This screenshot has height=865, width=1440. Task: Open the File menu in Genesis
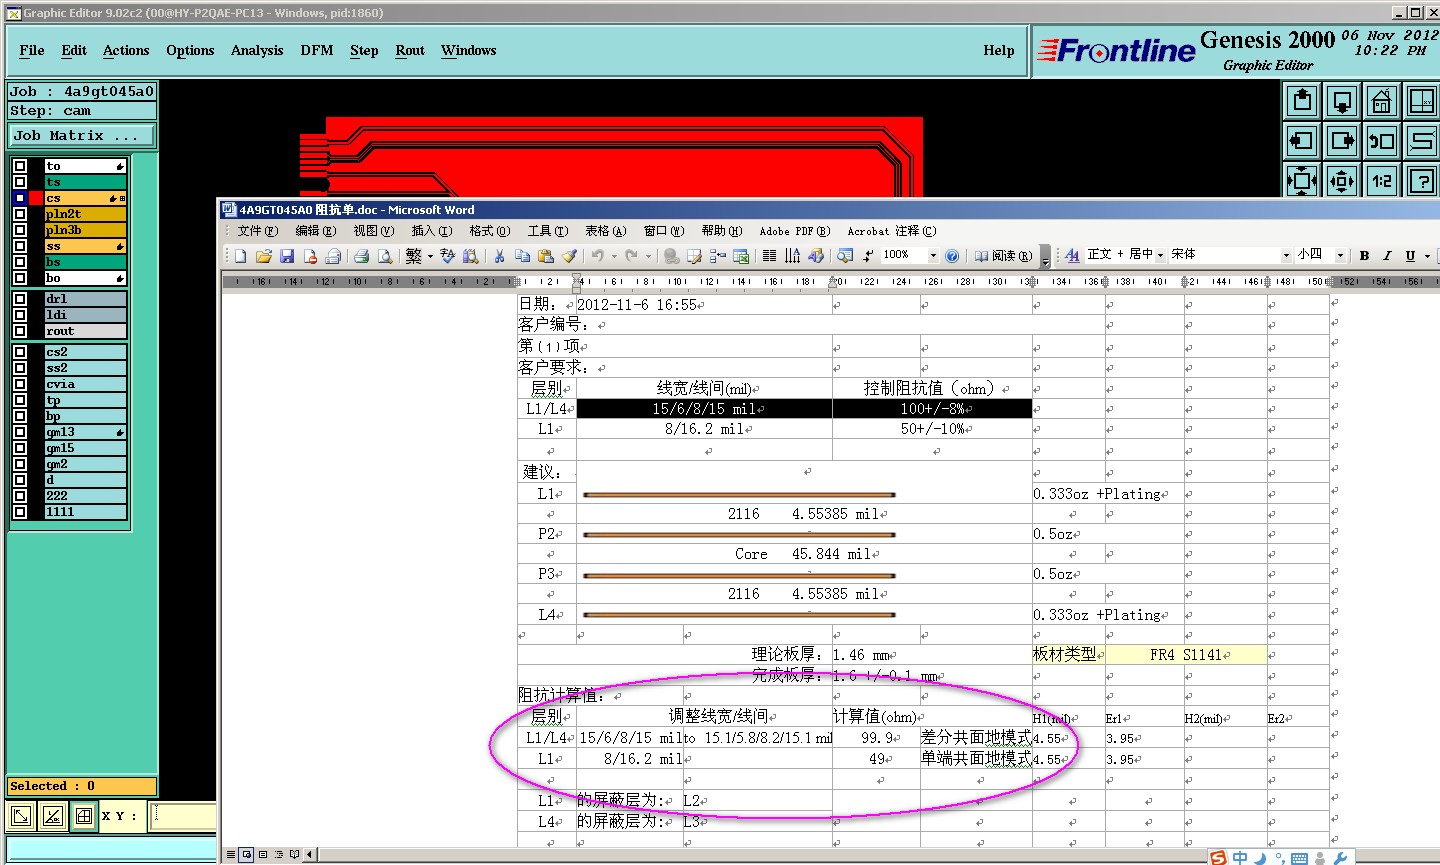(x=32, y=50)
